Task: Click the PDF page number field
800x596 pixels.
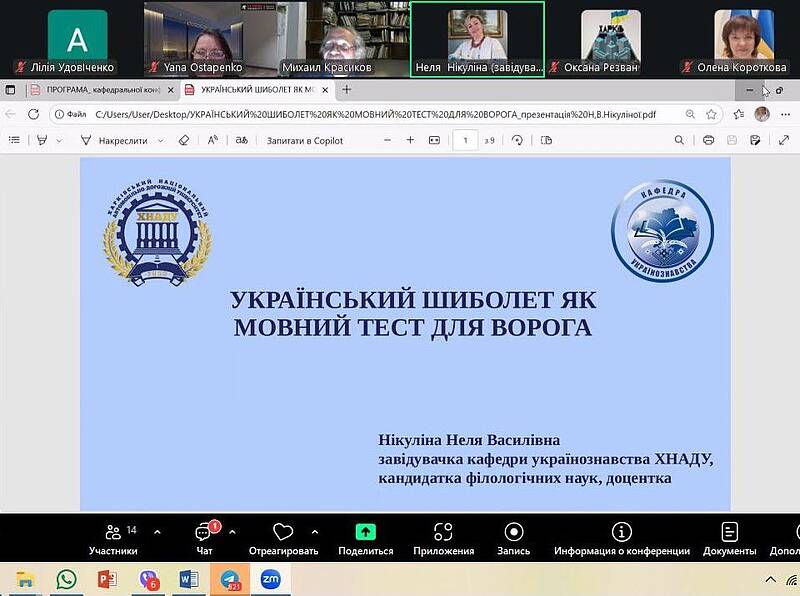Action: click(465, 140)
